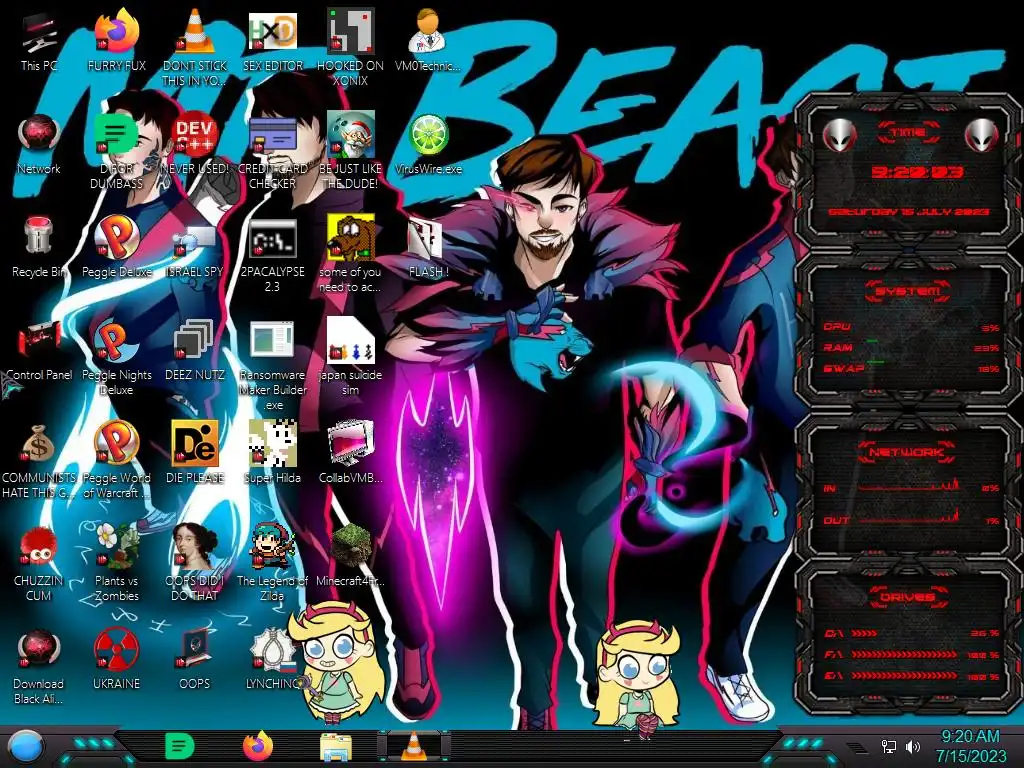Open the VirusWire.exe lime icon
This screenshot has width=1024, height=768.
pyautogui.click(x=428, y=144)
